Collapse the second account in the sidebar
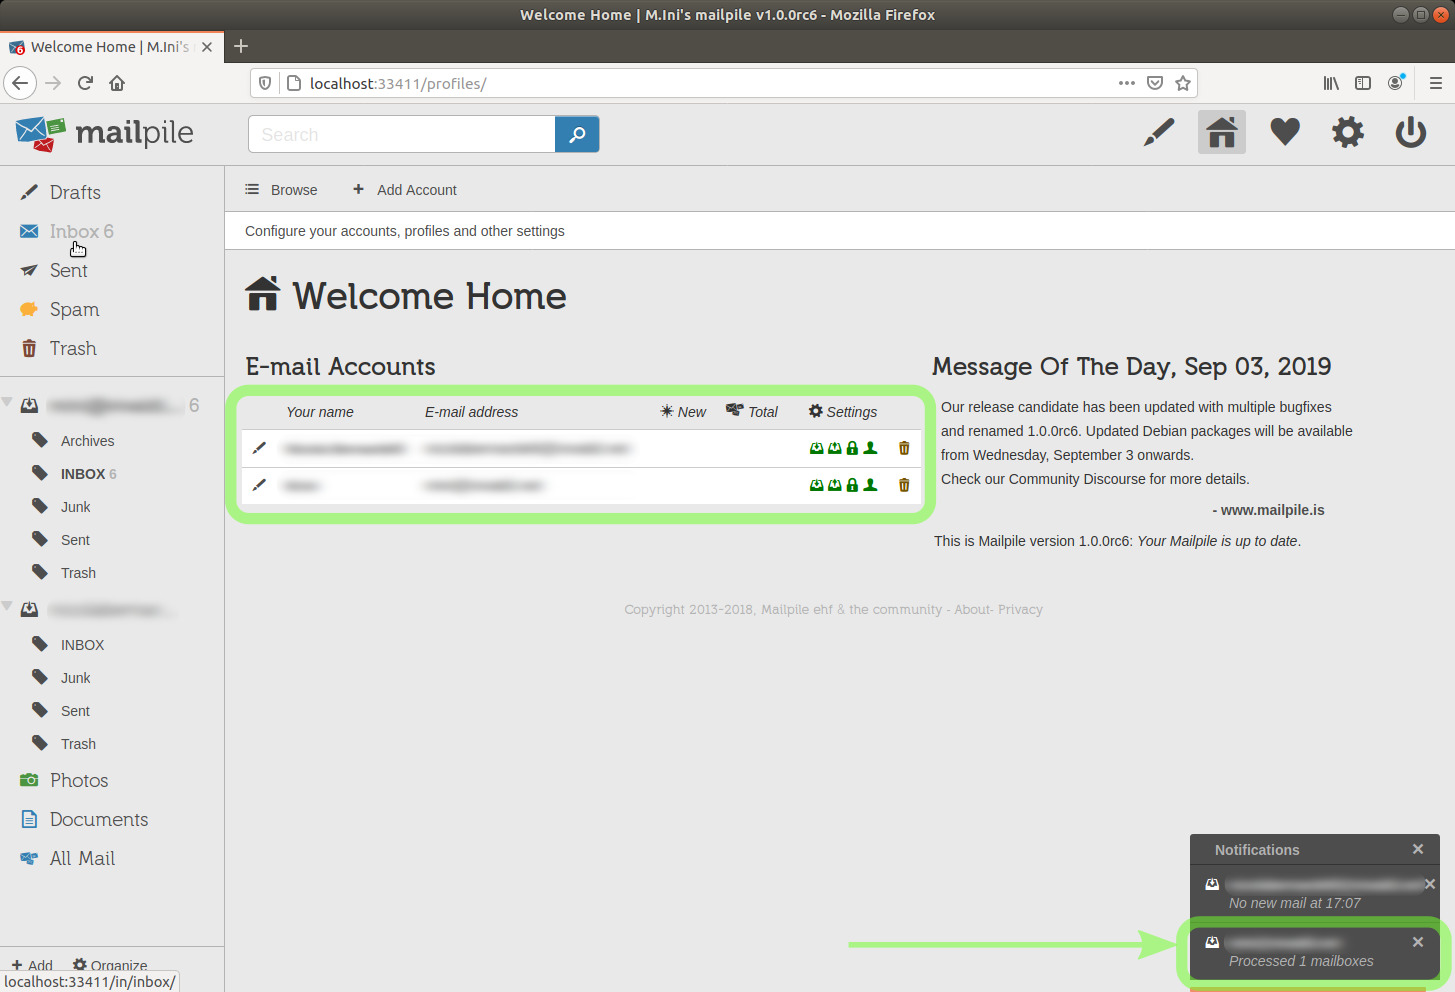This screenshot has width=1455, height=992. pos(7,607)
